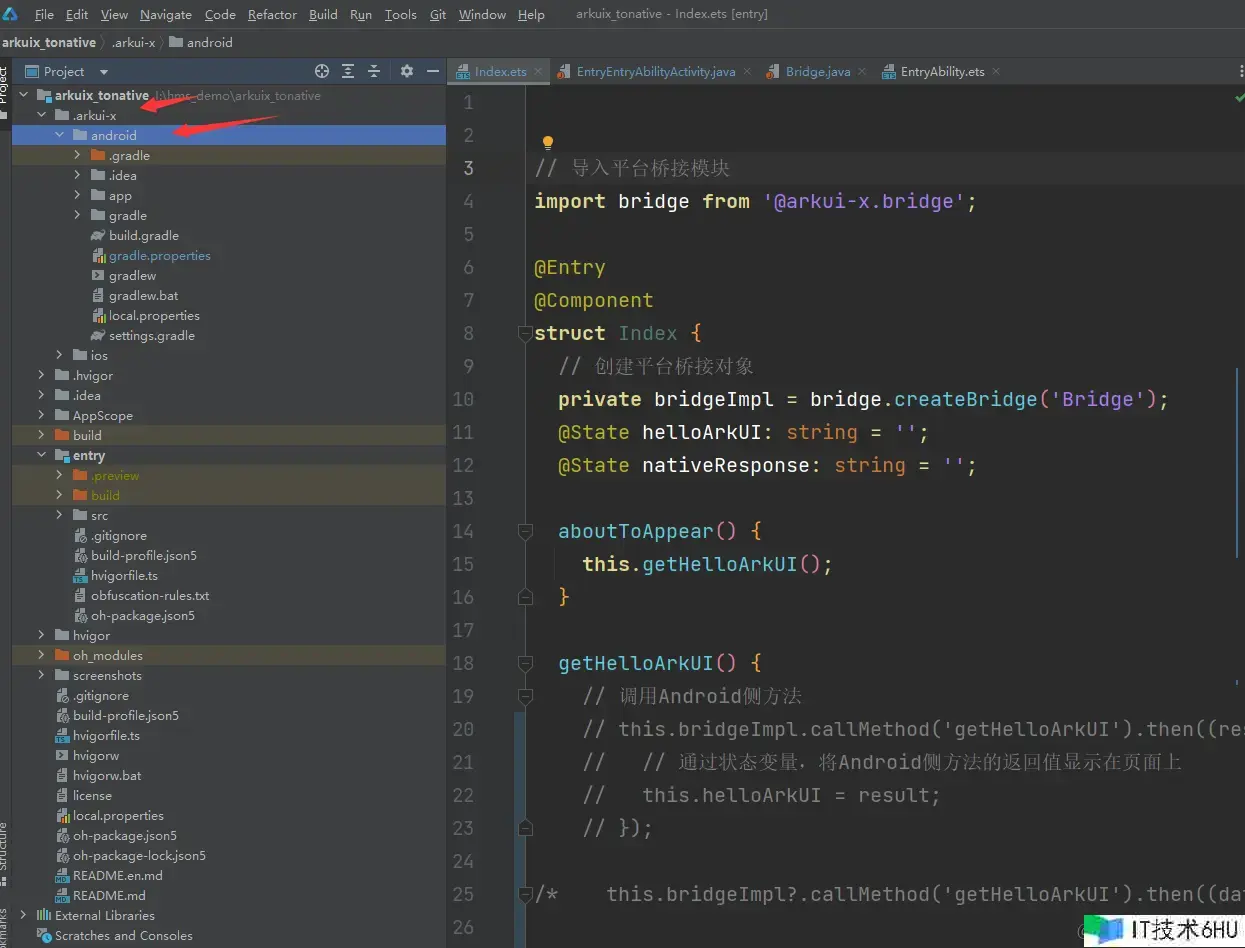This screenshot has height=948, width=1245.
Task: Expand the app folder arrow
Action: (78, 195)
